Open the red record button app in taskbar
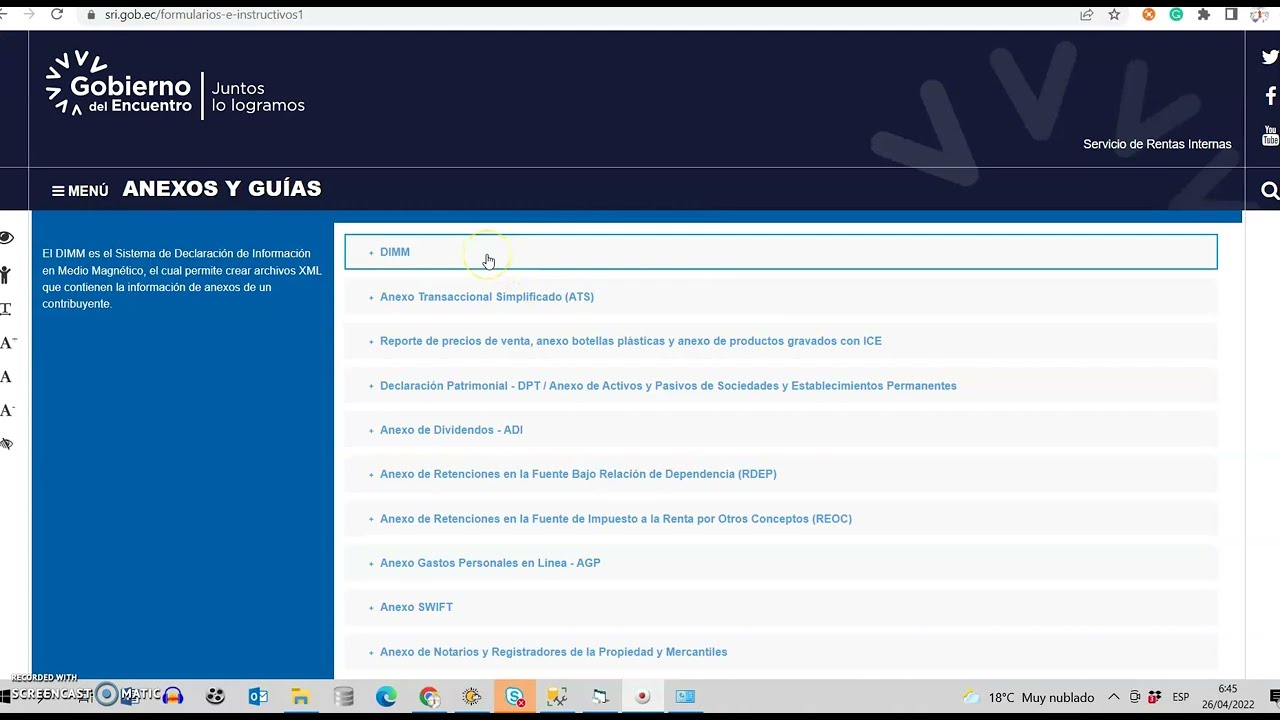The width and height of the screenshot is (1280, 720). coord(643,697)
